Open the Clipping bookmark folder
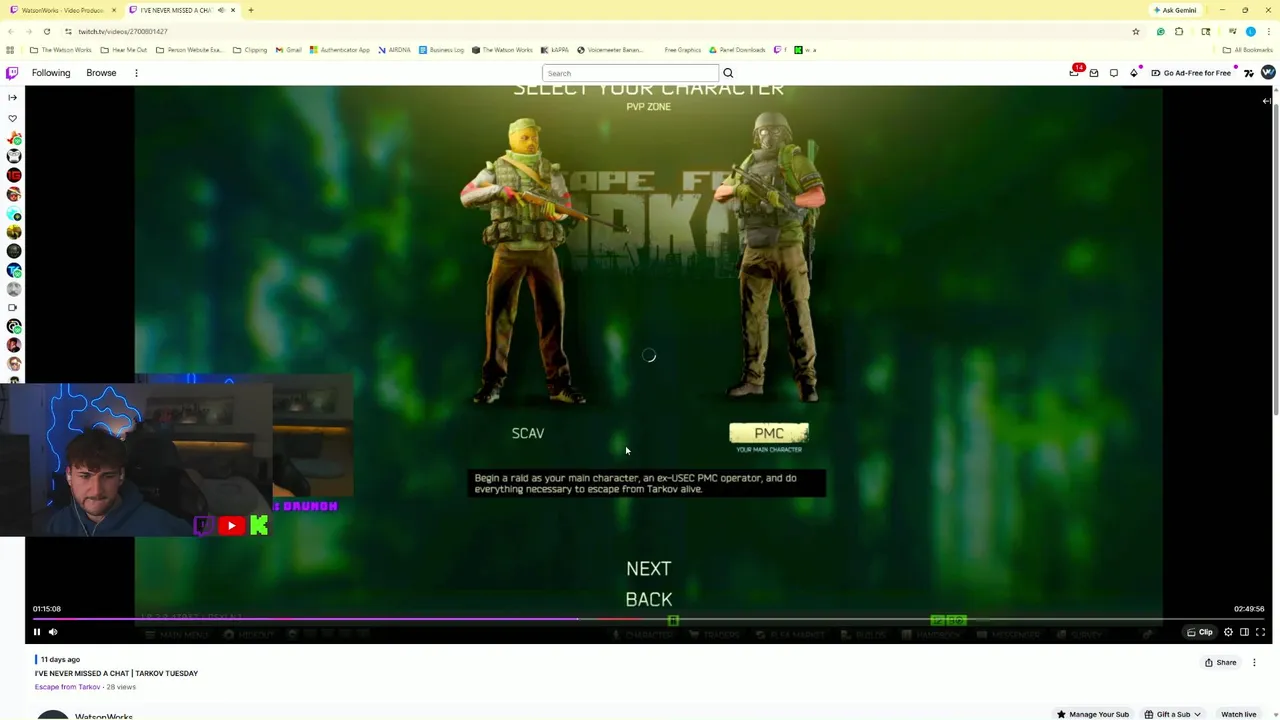Screen dimensions: 1280x720 pos(250,50)
